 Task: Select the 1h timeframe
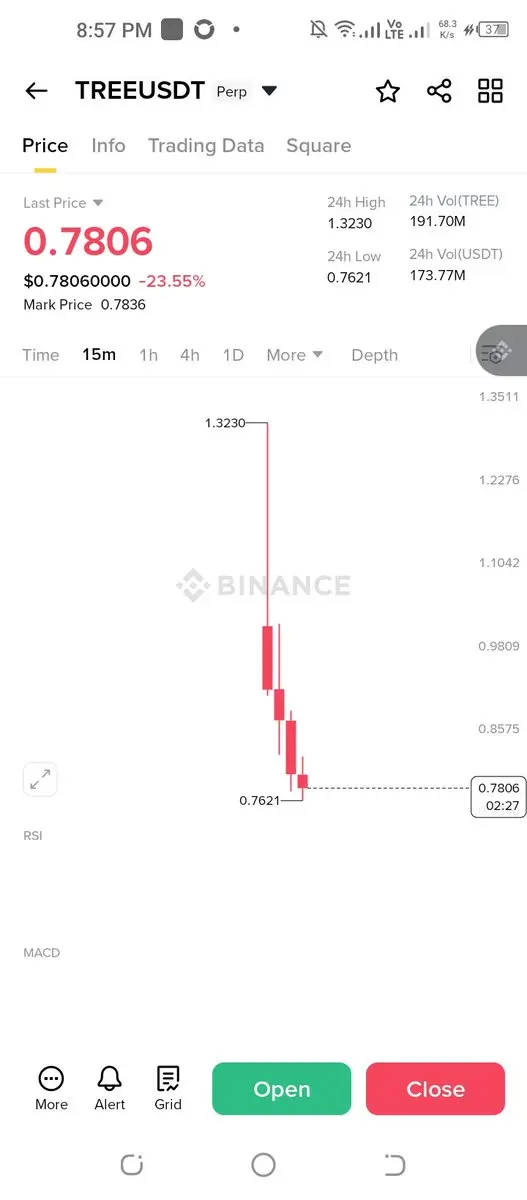coord(148,355)
